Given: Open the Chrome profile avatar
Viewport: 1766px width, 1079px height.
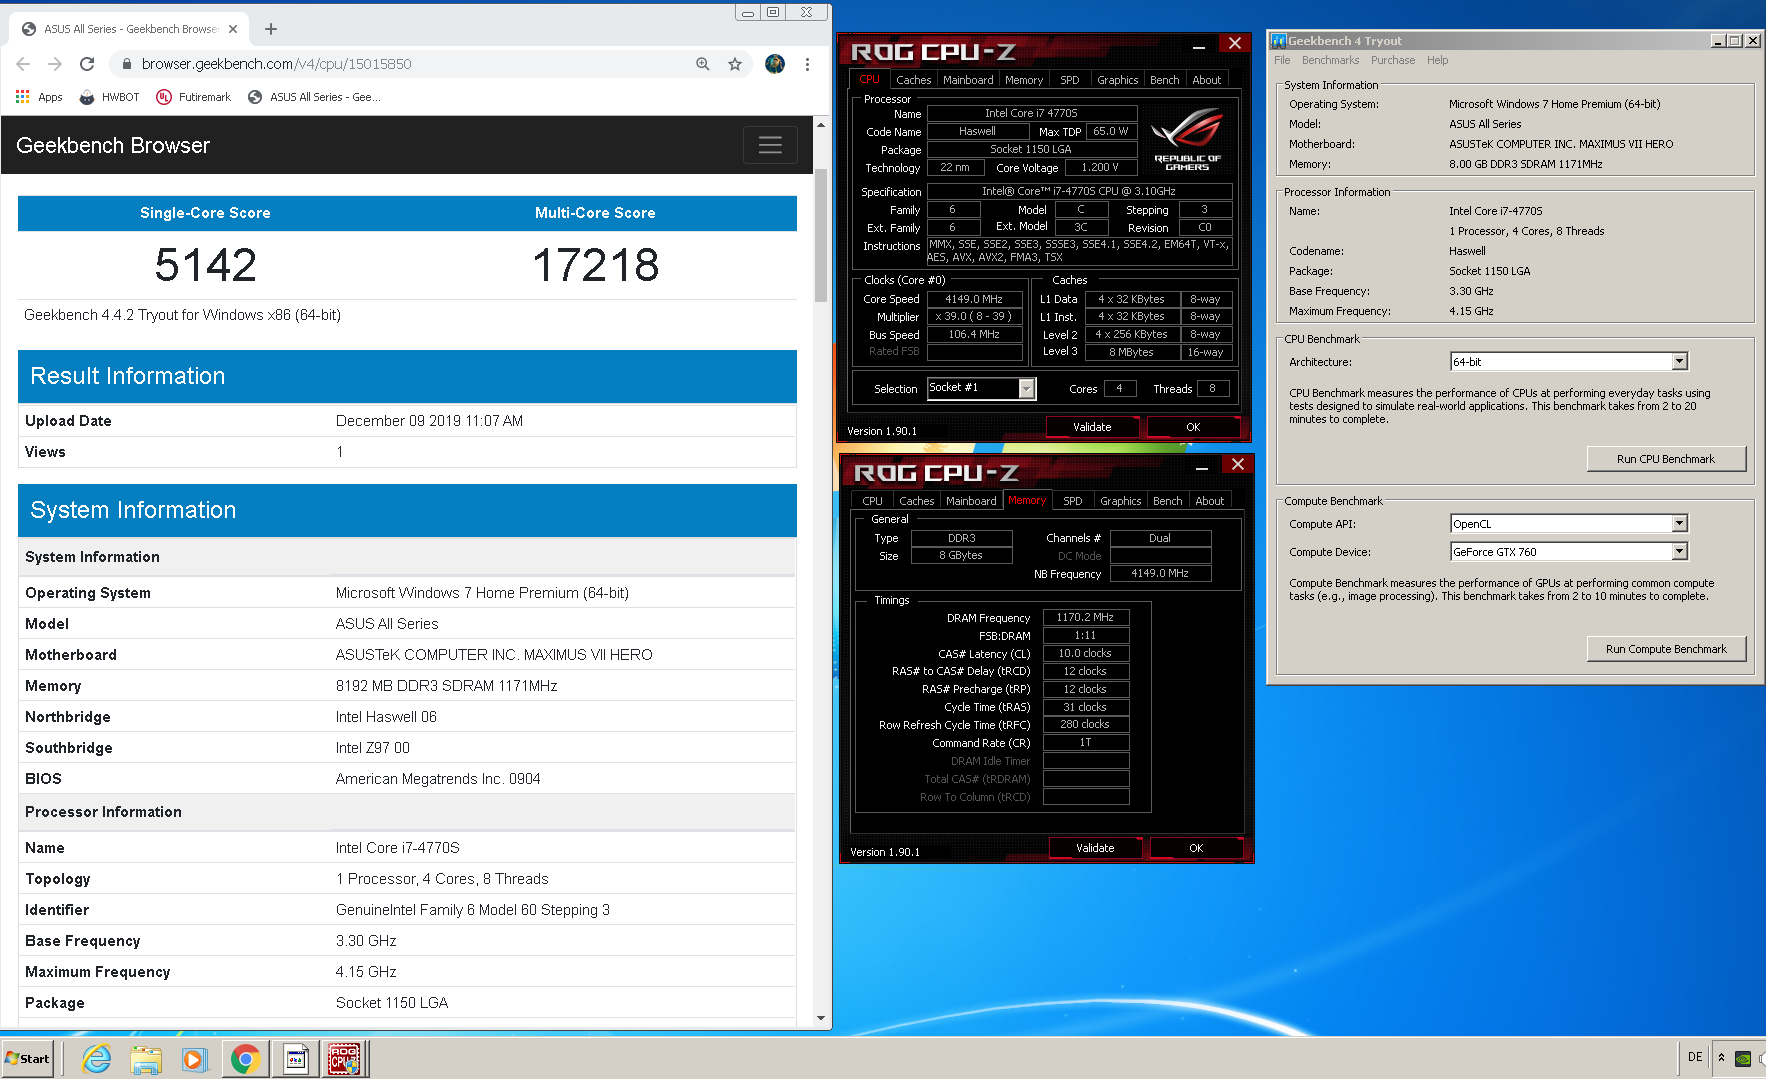Looking at the screenshot, I should [x=775, y=64].
